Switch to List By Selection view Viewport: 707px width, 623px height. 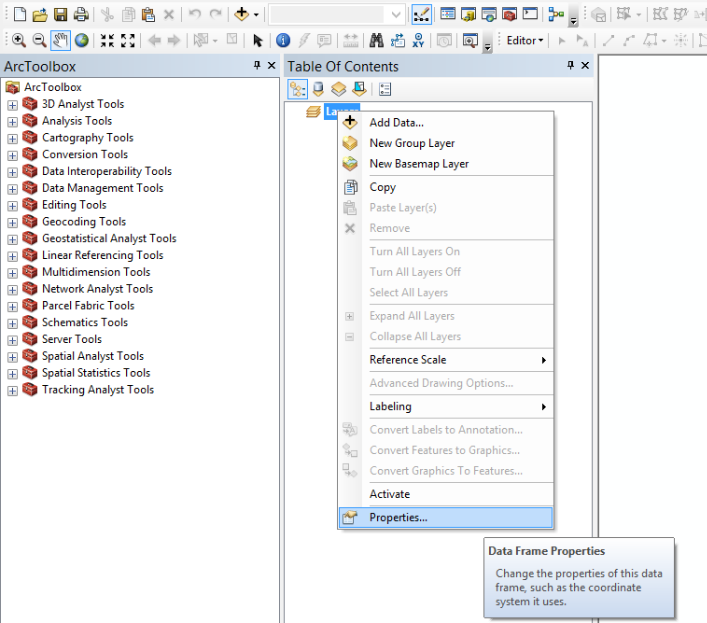pyautogui.click(x=359, y=89)
